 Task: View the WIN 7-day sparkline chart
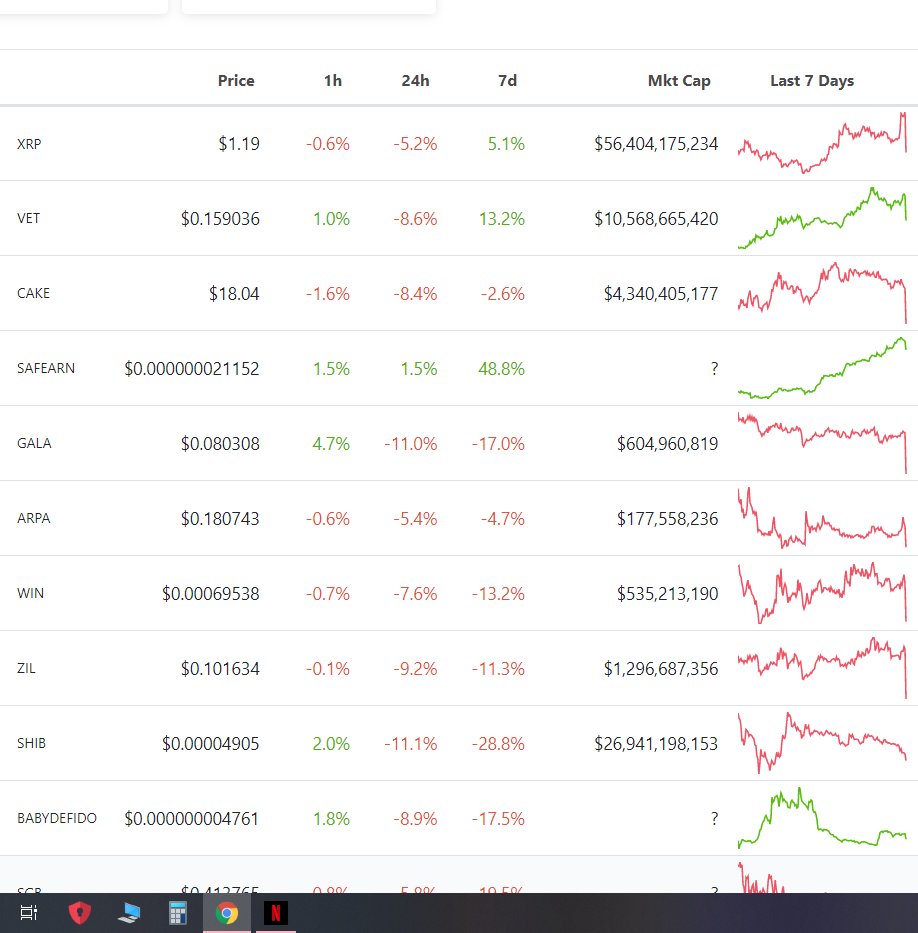[822, 593]
